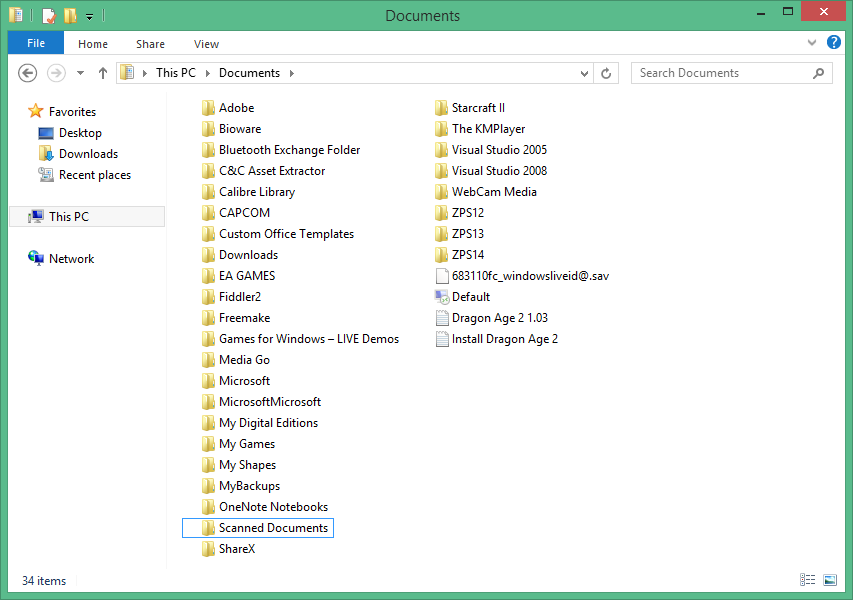
Task: Open Recent places from Favorites
Action: pyautogui.click(x=93, y=174)
